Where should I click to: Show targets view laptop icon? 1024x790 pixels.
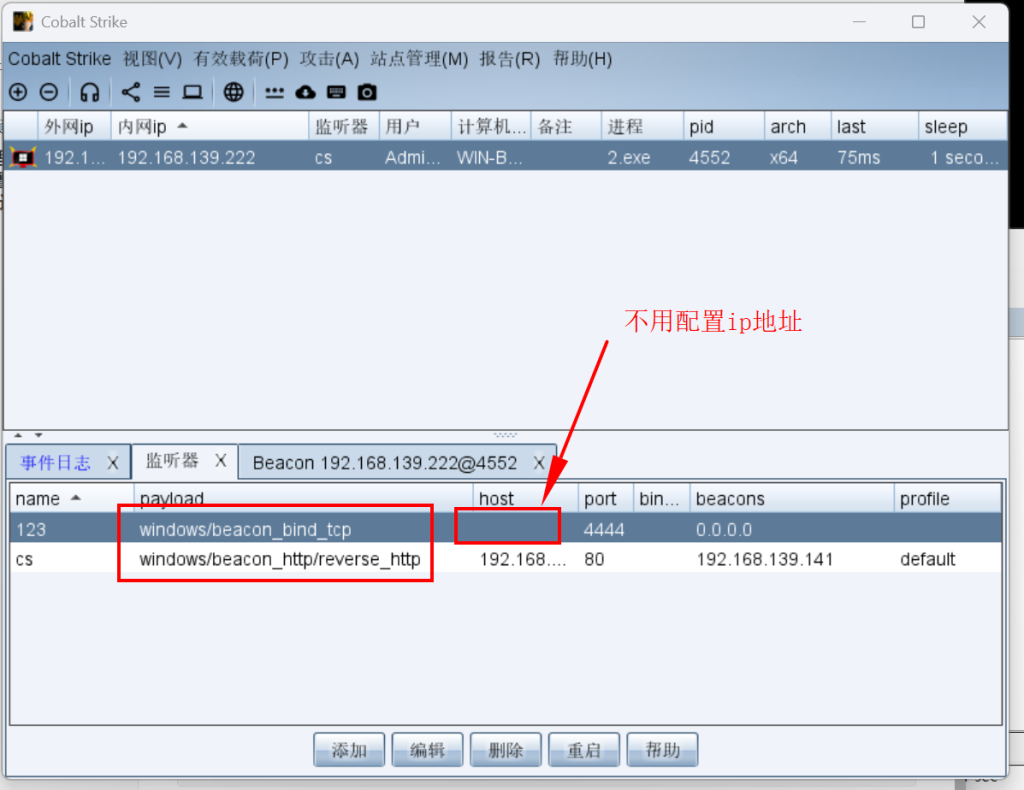(x=192, y=92)
